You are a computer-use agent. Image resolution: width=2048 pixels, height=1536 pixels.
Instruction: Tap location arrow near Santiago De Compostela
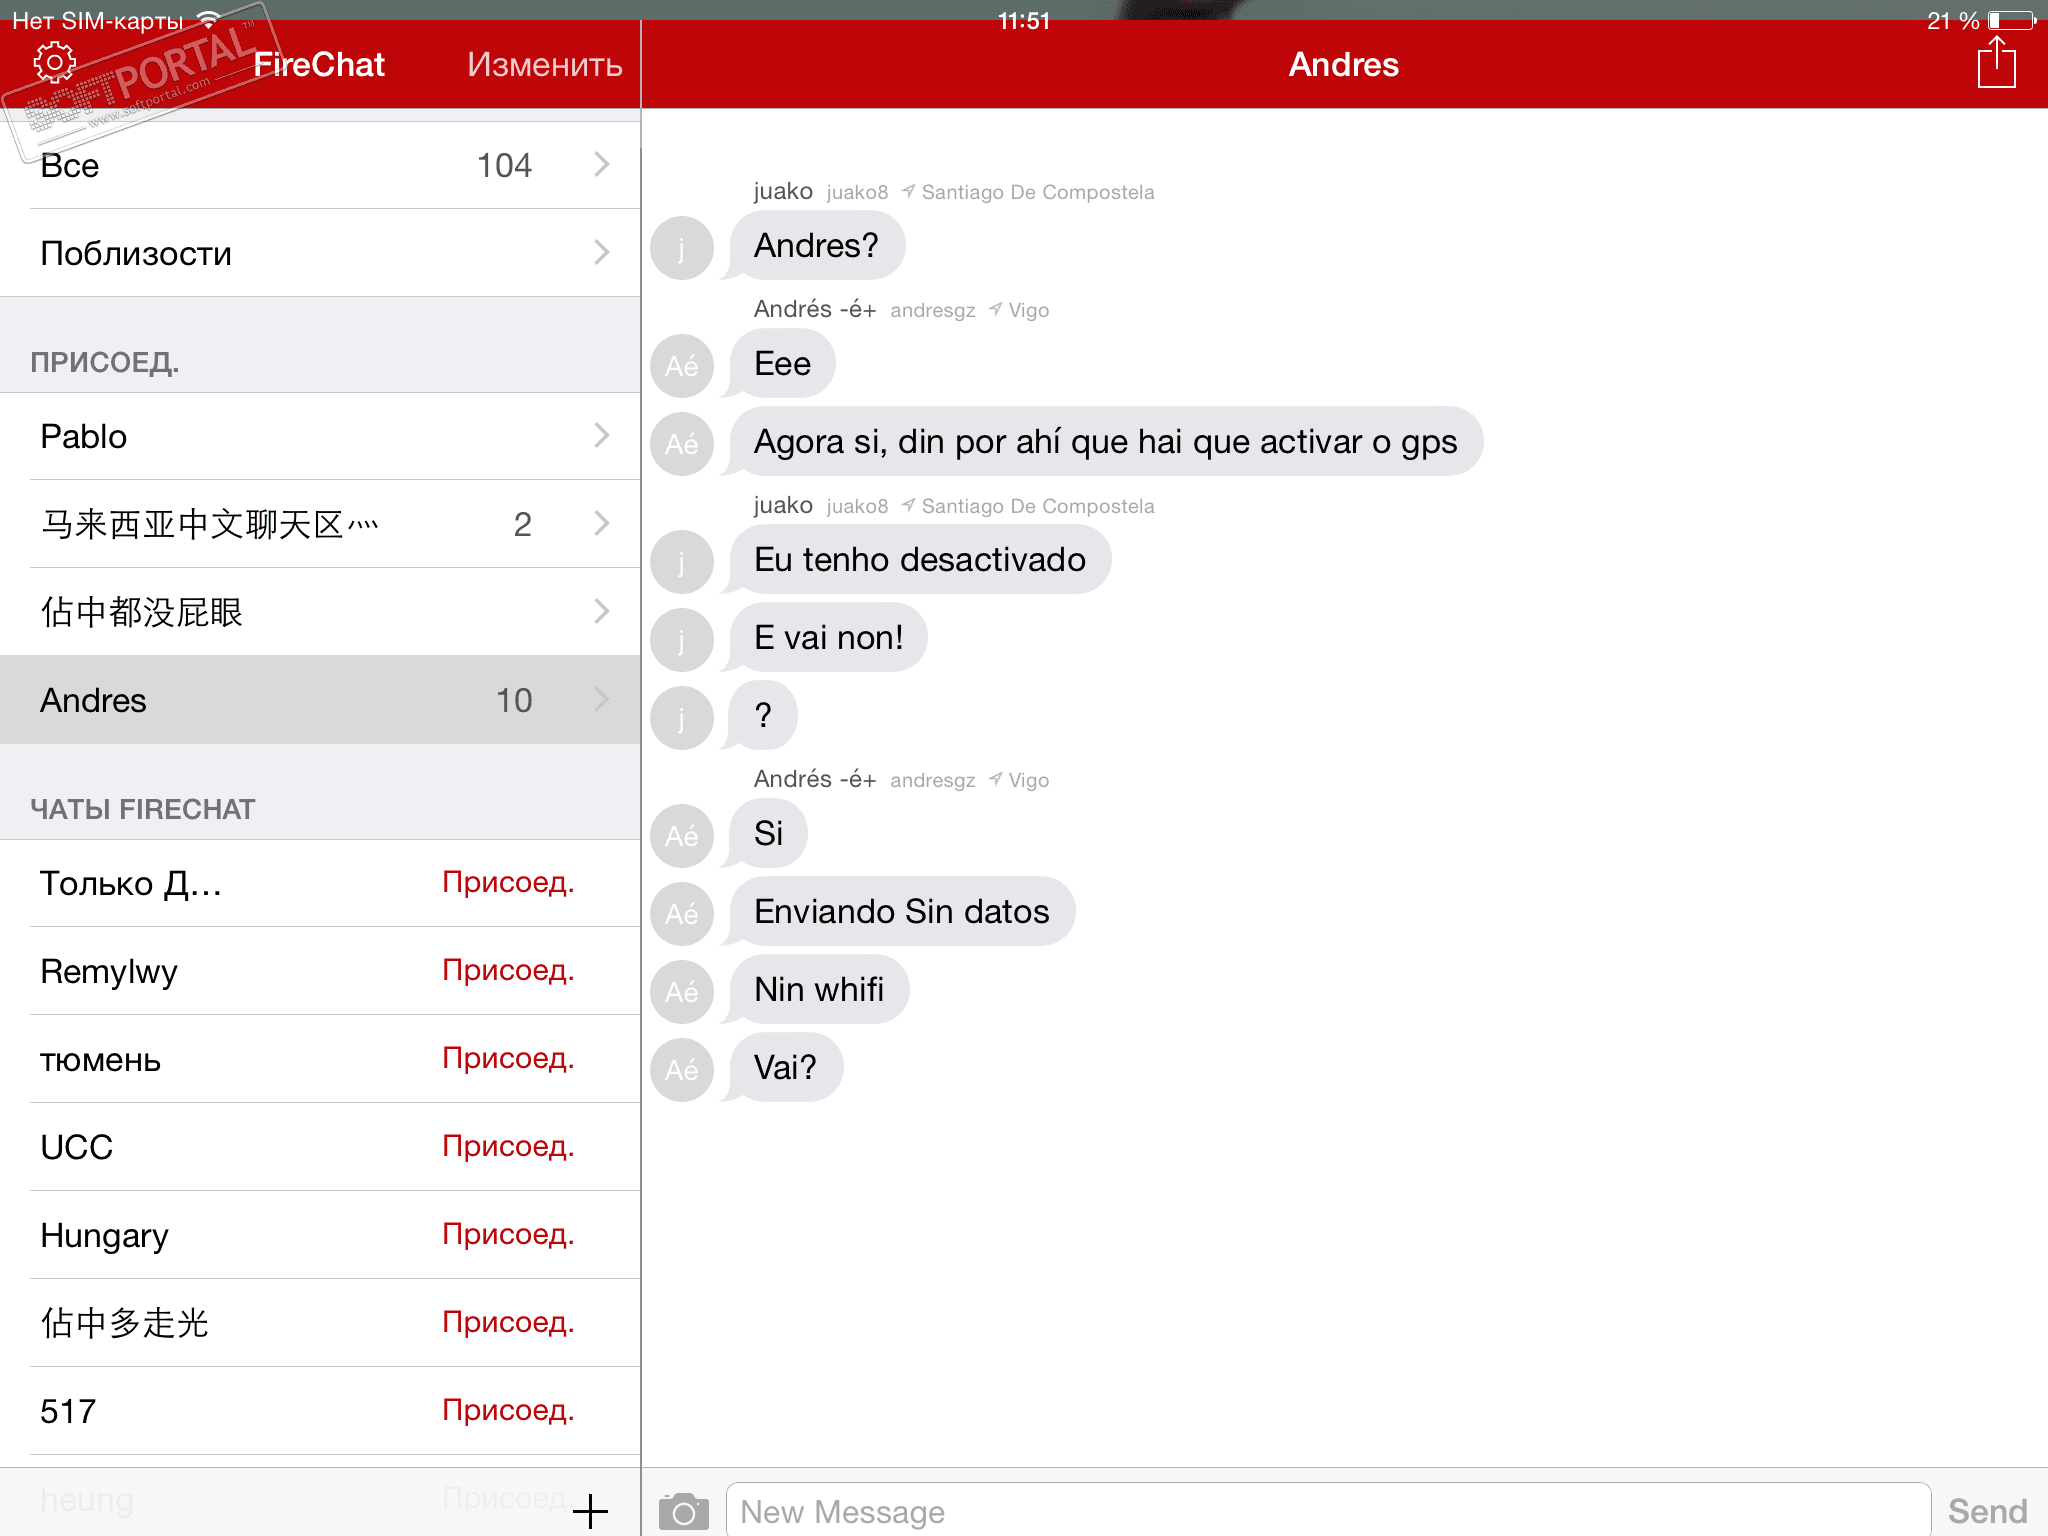coord(908,192)
